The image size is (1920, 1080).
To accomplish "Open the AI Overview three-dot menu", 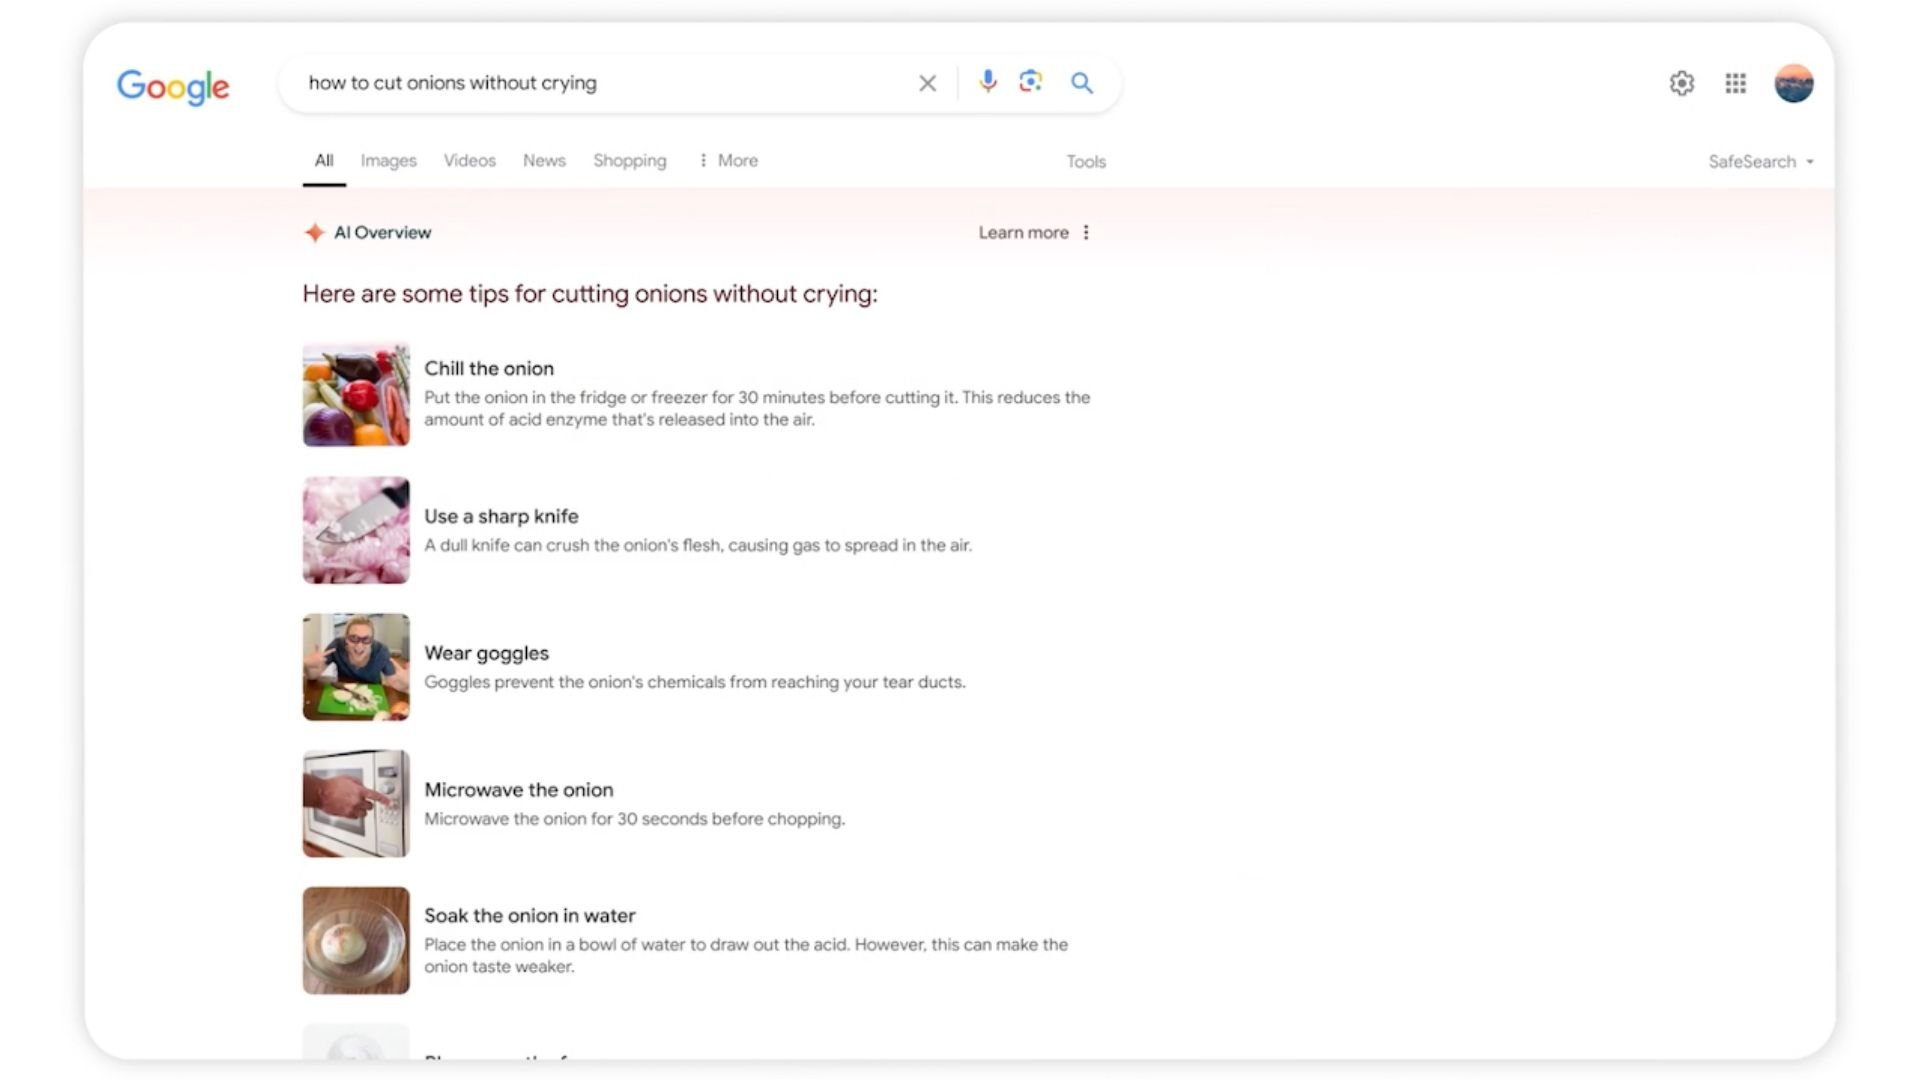I will [1086, 232].
